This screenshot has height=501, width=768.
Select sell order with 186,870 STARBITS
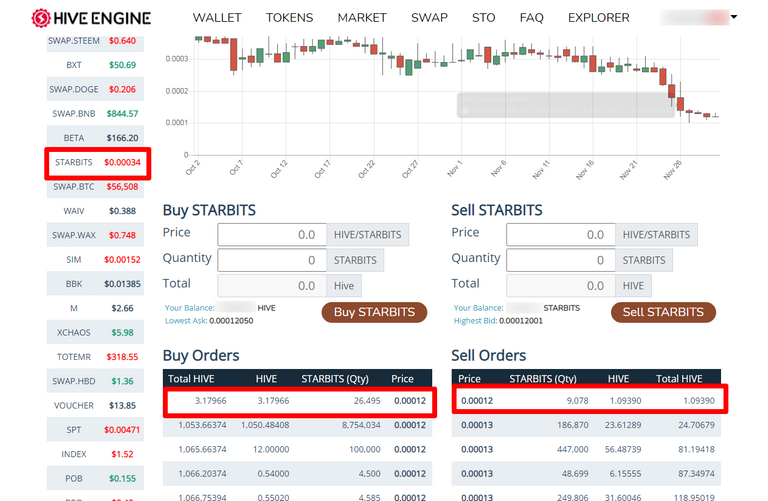[x=586, y=425]
